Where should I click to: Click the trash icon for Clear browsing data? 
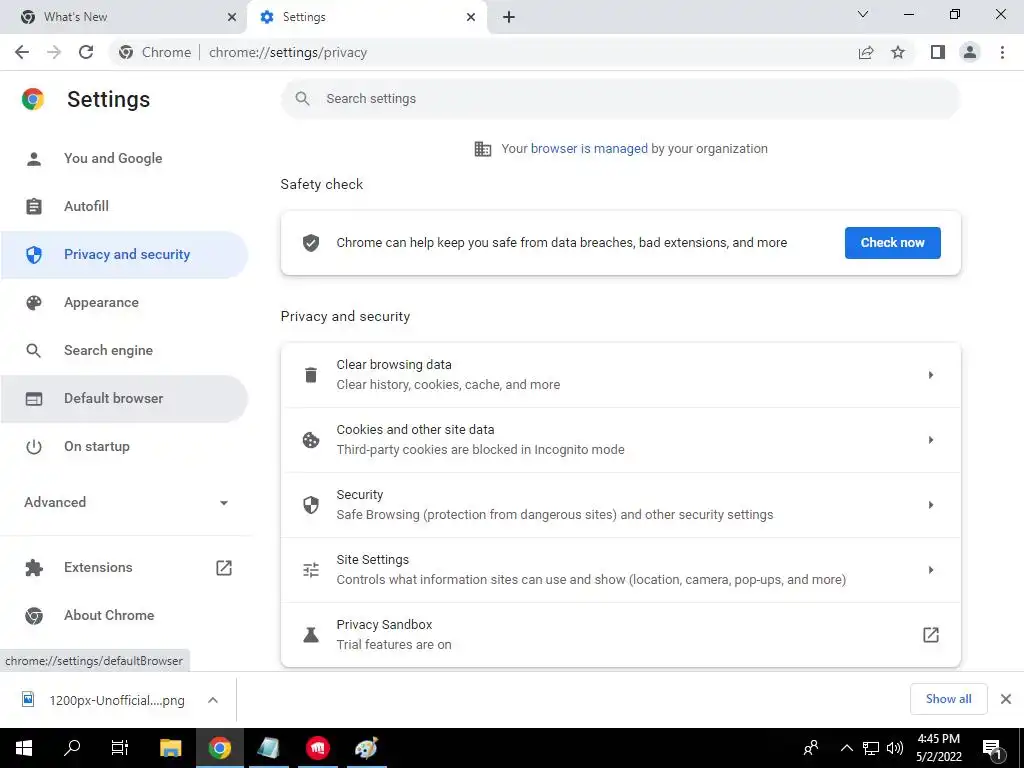311,375
